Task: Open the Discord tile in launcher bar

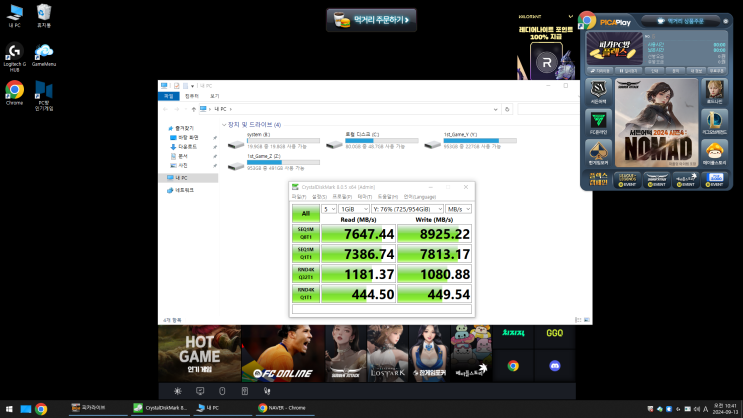Action: tap(554, 366)
